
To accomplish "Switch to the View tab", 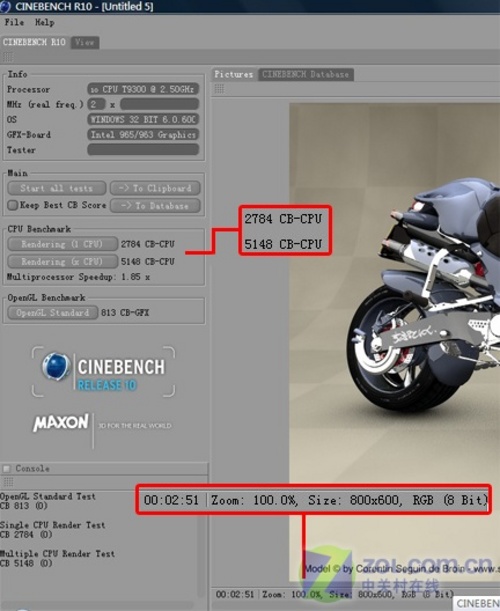I will click(85, 42).
